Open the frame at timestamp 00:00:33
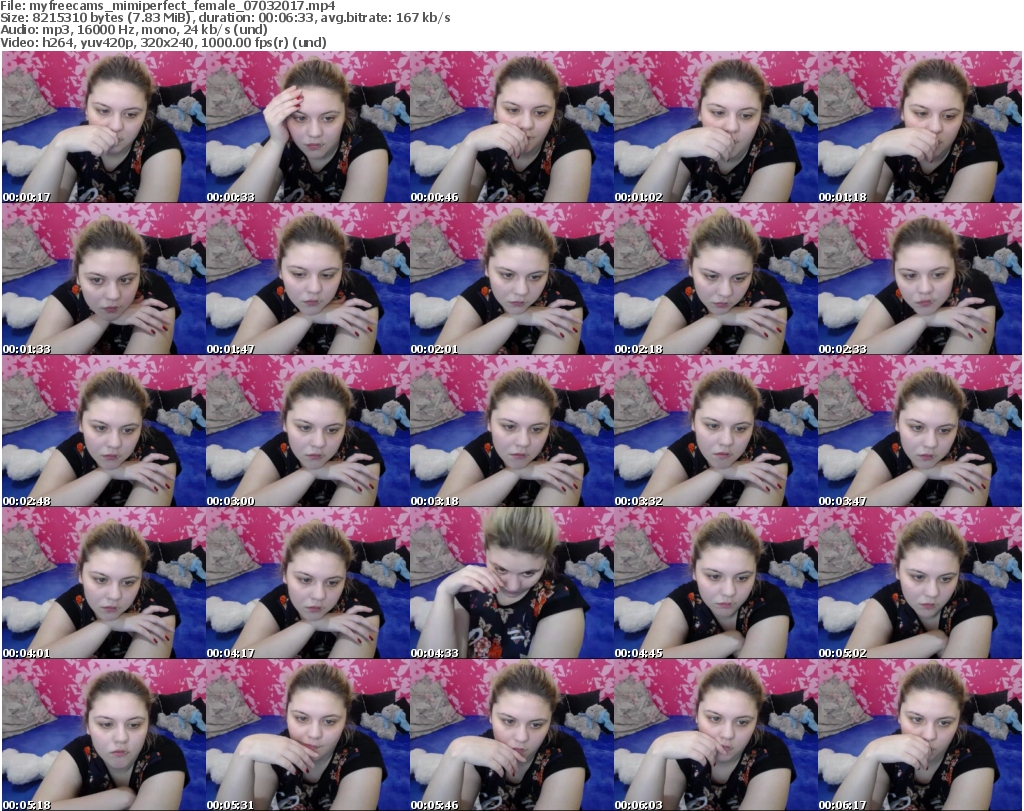 308,127
